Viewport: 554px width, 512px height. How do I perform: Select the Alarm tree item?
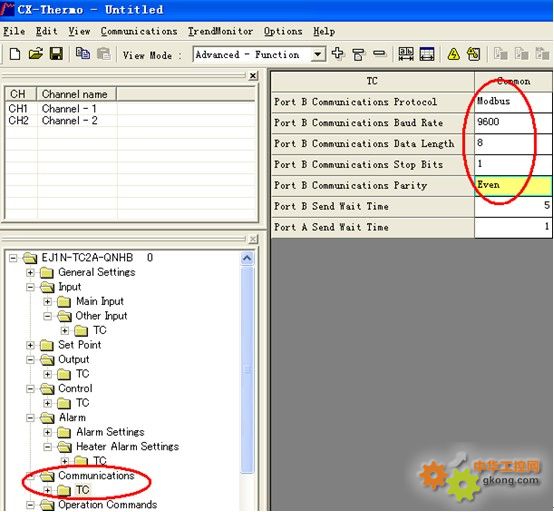pos(72,418)
